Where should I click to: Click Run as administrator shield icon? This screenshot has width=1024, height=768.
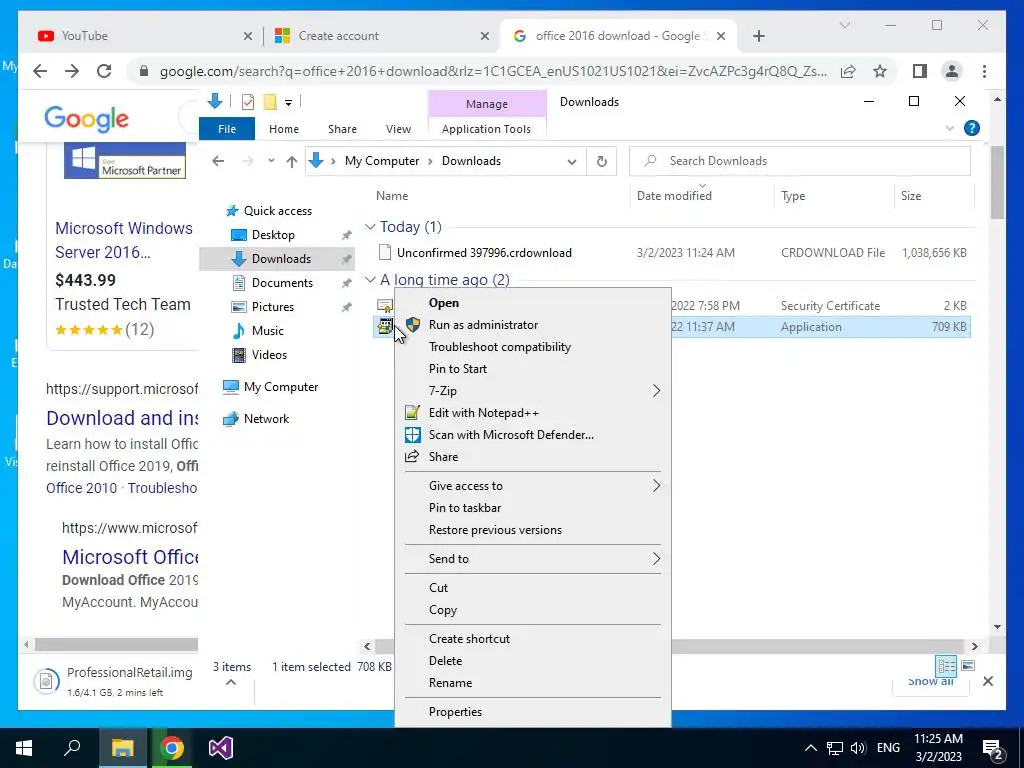tap(413, 325)
